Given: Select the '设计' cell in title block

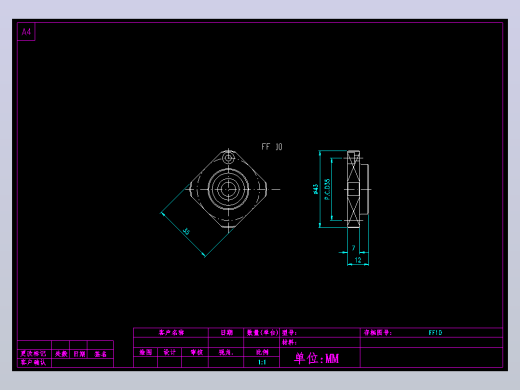Looking at the screenshot, I should (170, 352).
